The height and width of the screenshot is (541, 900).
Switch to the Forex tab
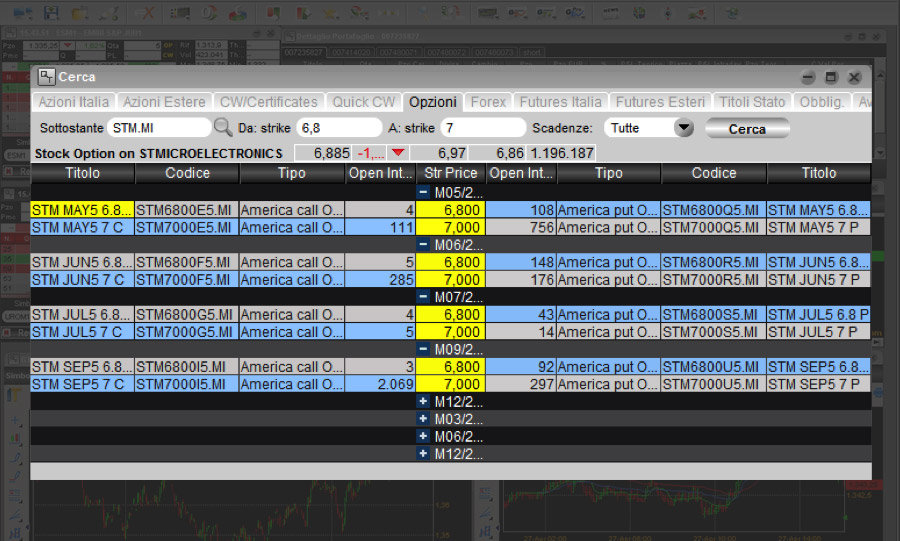488,102
